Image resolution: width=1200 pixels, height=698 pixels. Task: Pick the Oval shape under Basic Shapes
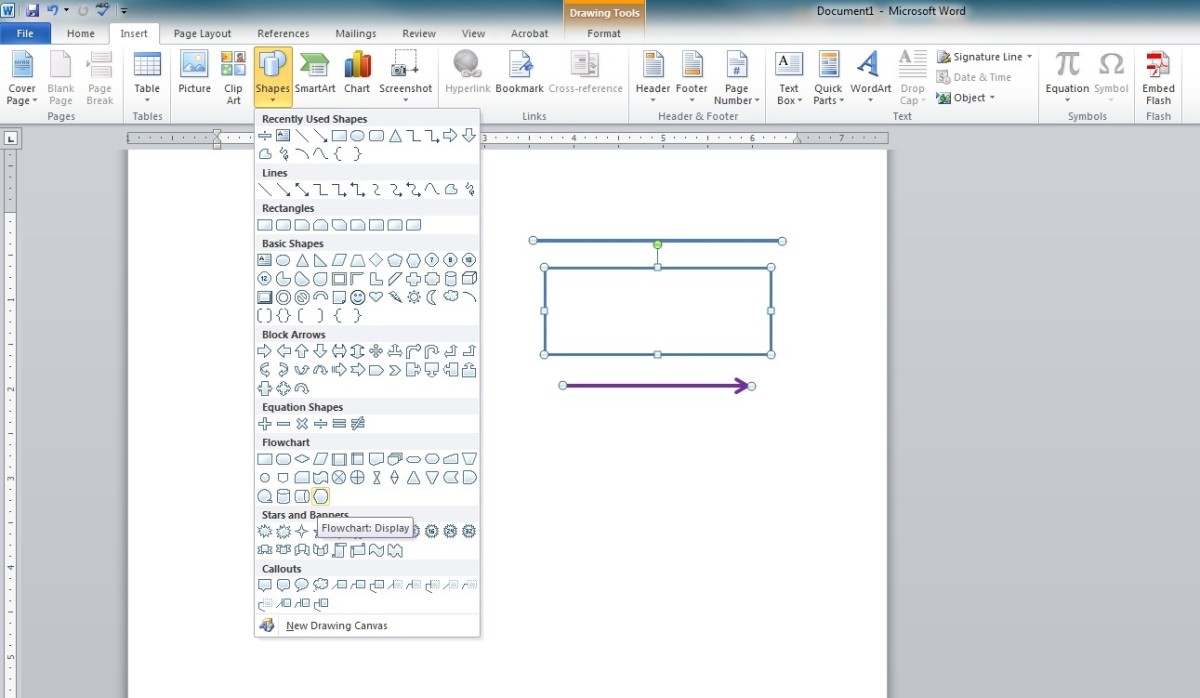[x=282, y=260]
